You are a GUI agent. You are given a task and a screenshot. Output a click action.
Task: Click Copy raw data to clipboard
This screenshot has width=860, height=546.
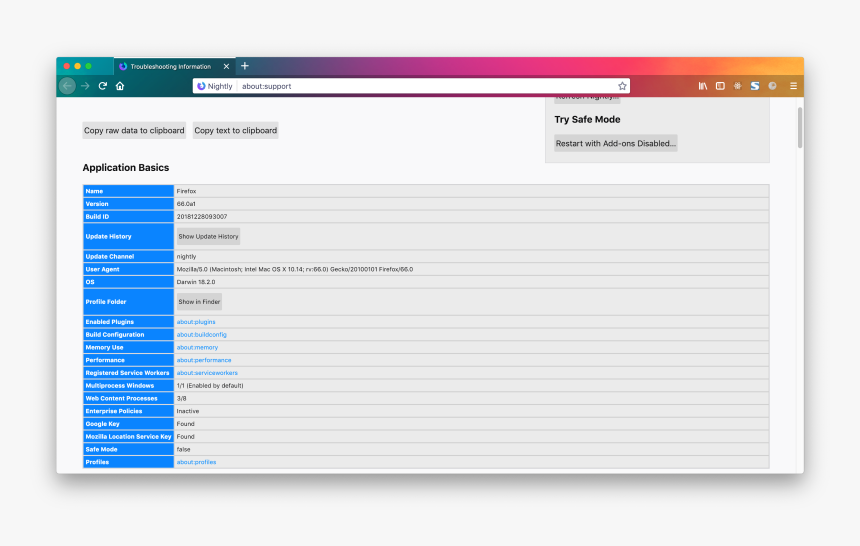click(134, 131)
